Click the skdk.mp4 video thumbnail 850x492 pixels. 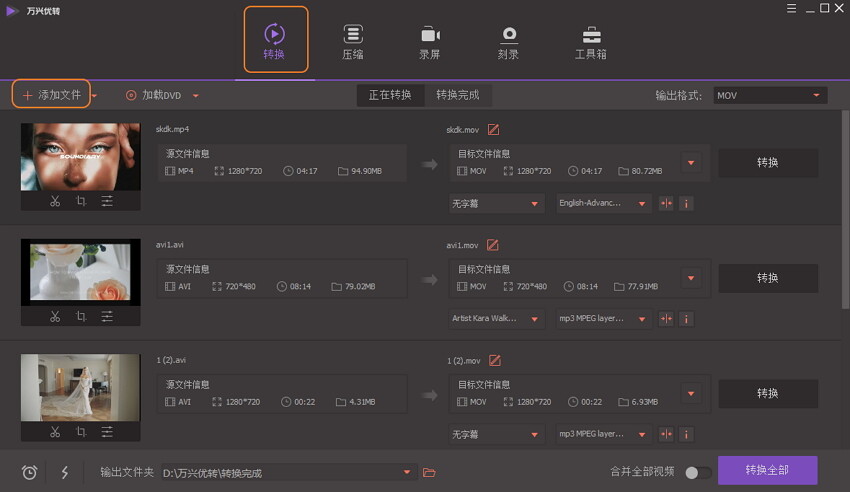pos(81,157)
